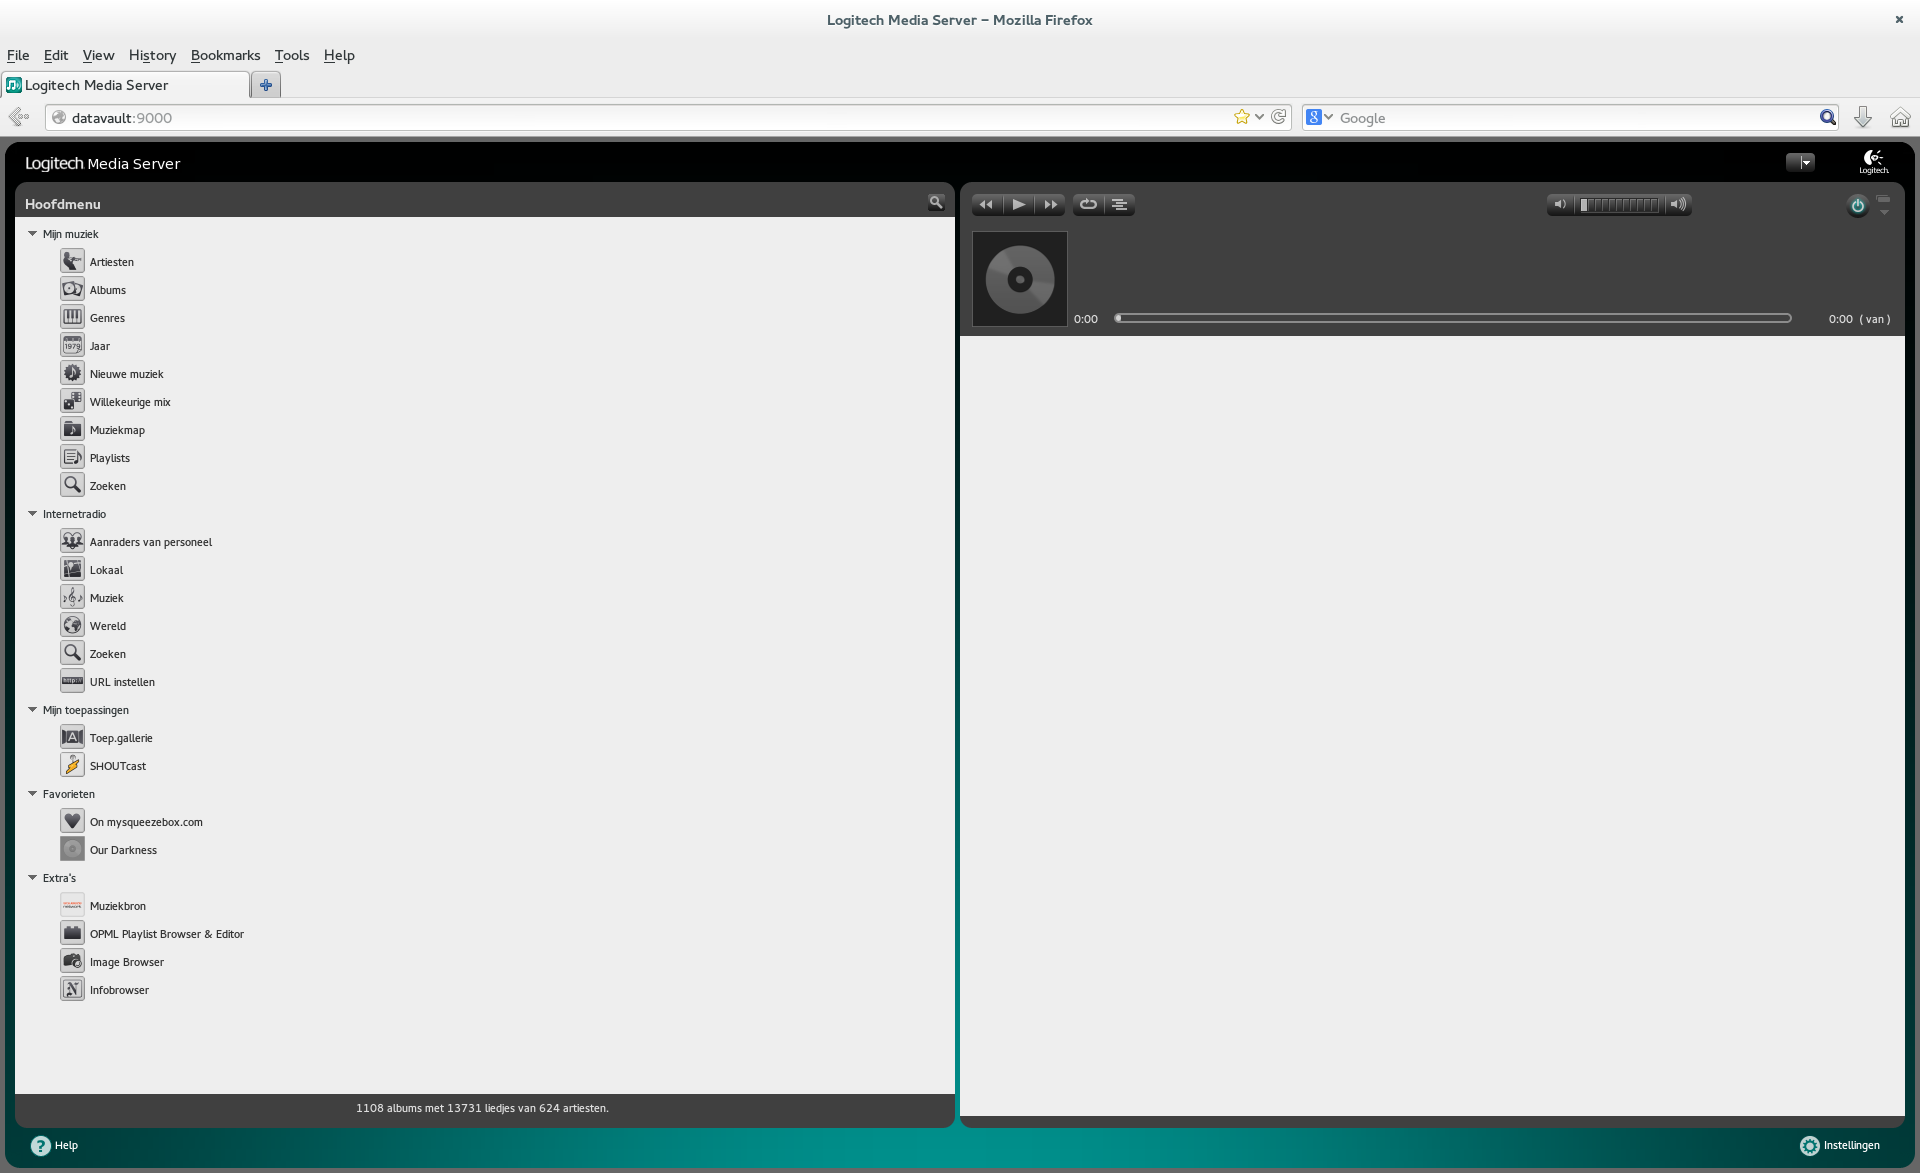Reload the current page
Viewport: 1920px width, 1173px height.
point(1278,117)
